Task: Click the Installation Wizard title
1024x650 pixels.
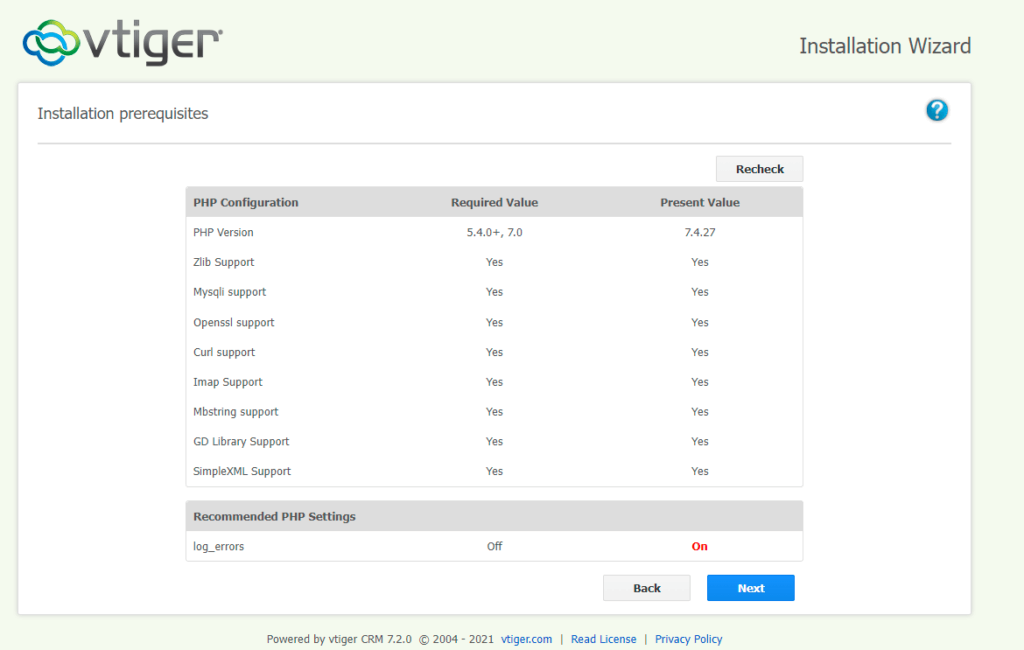Action: click(x=885, y=46)
